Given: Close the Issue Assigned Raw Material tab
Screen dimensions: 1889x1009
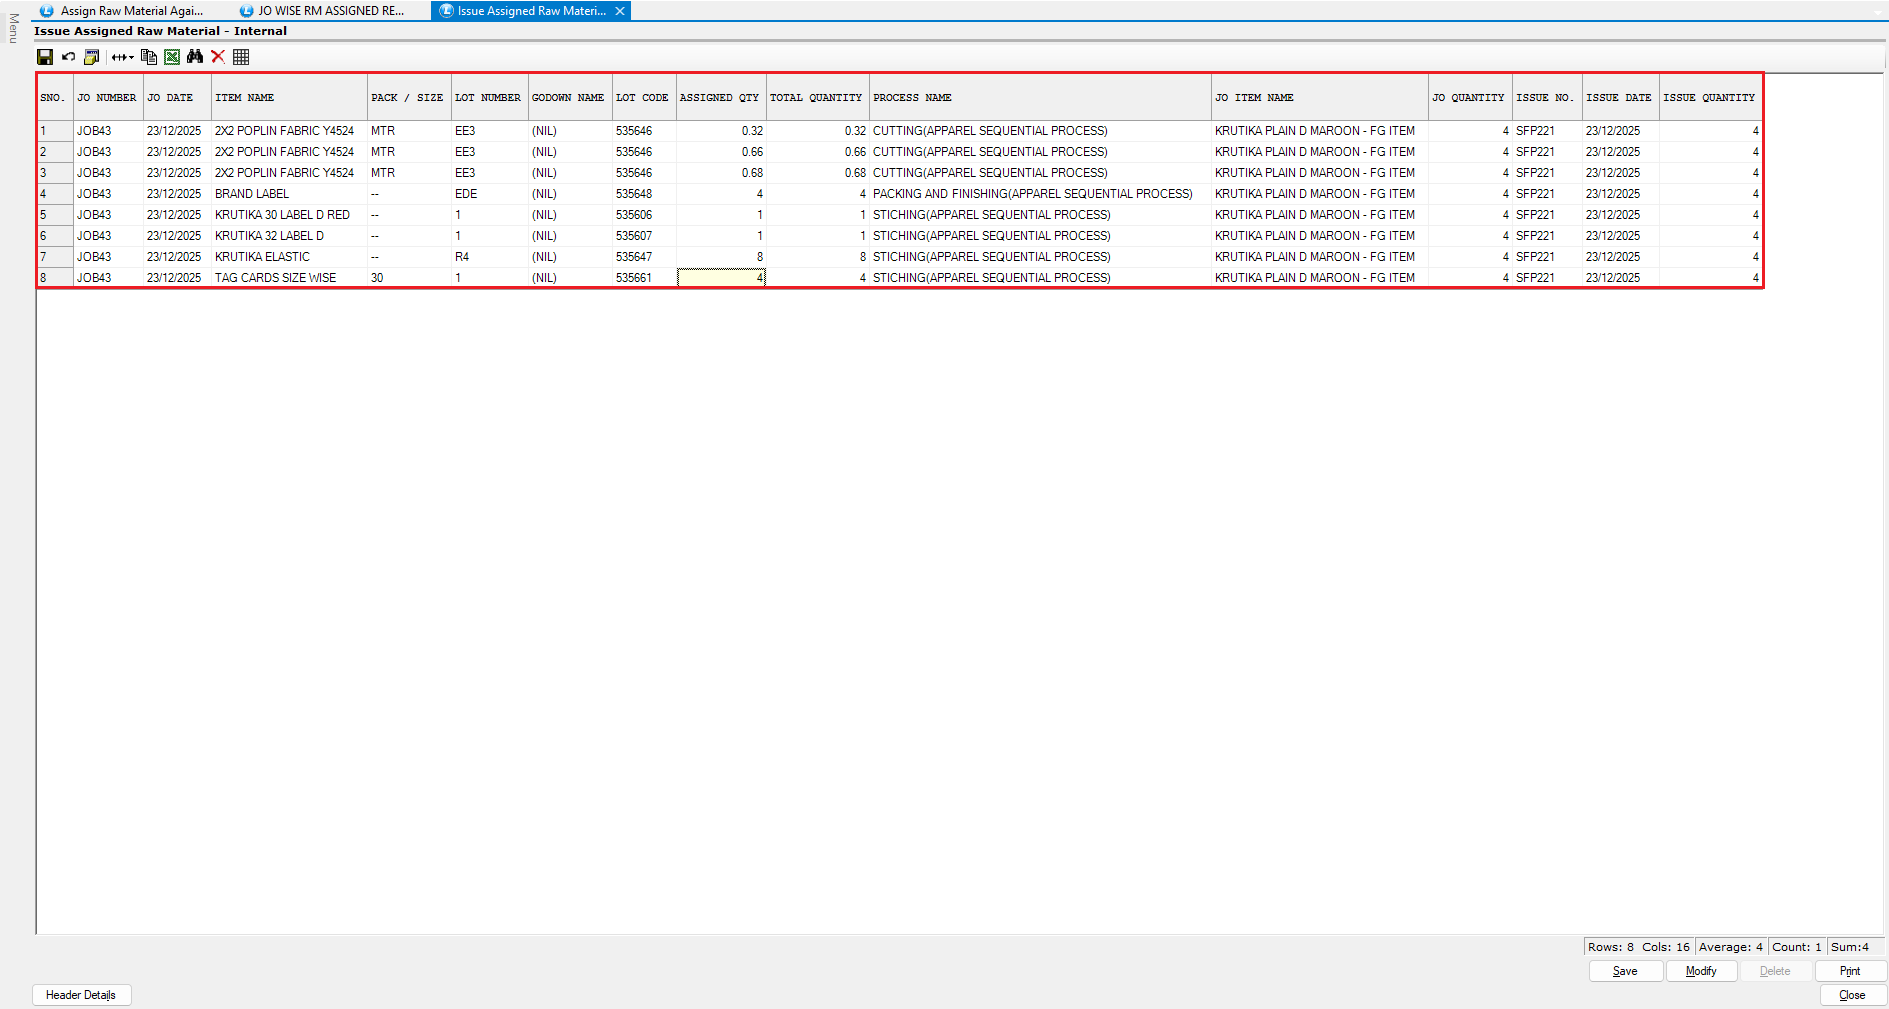Looking at the screenshot, I should click(620, 11).
